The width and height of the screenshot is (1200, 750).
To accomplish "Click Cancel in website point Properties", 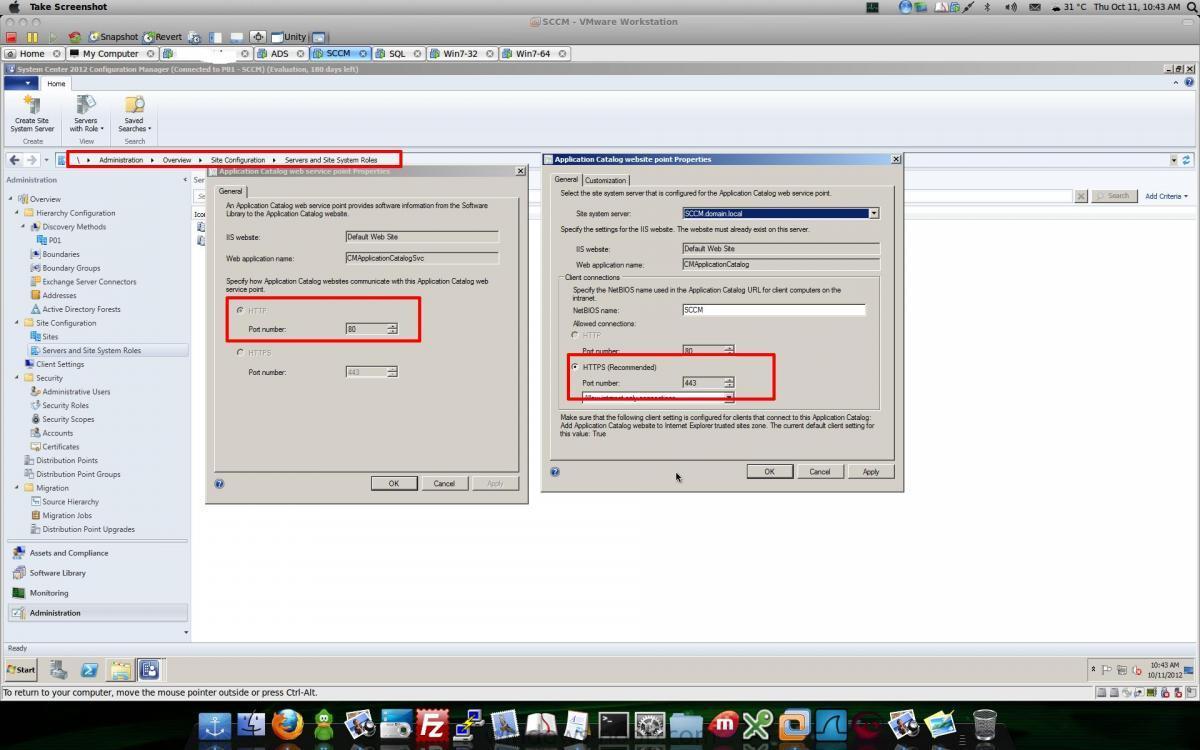I will 819,471.
